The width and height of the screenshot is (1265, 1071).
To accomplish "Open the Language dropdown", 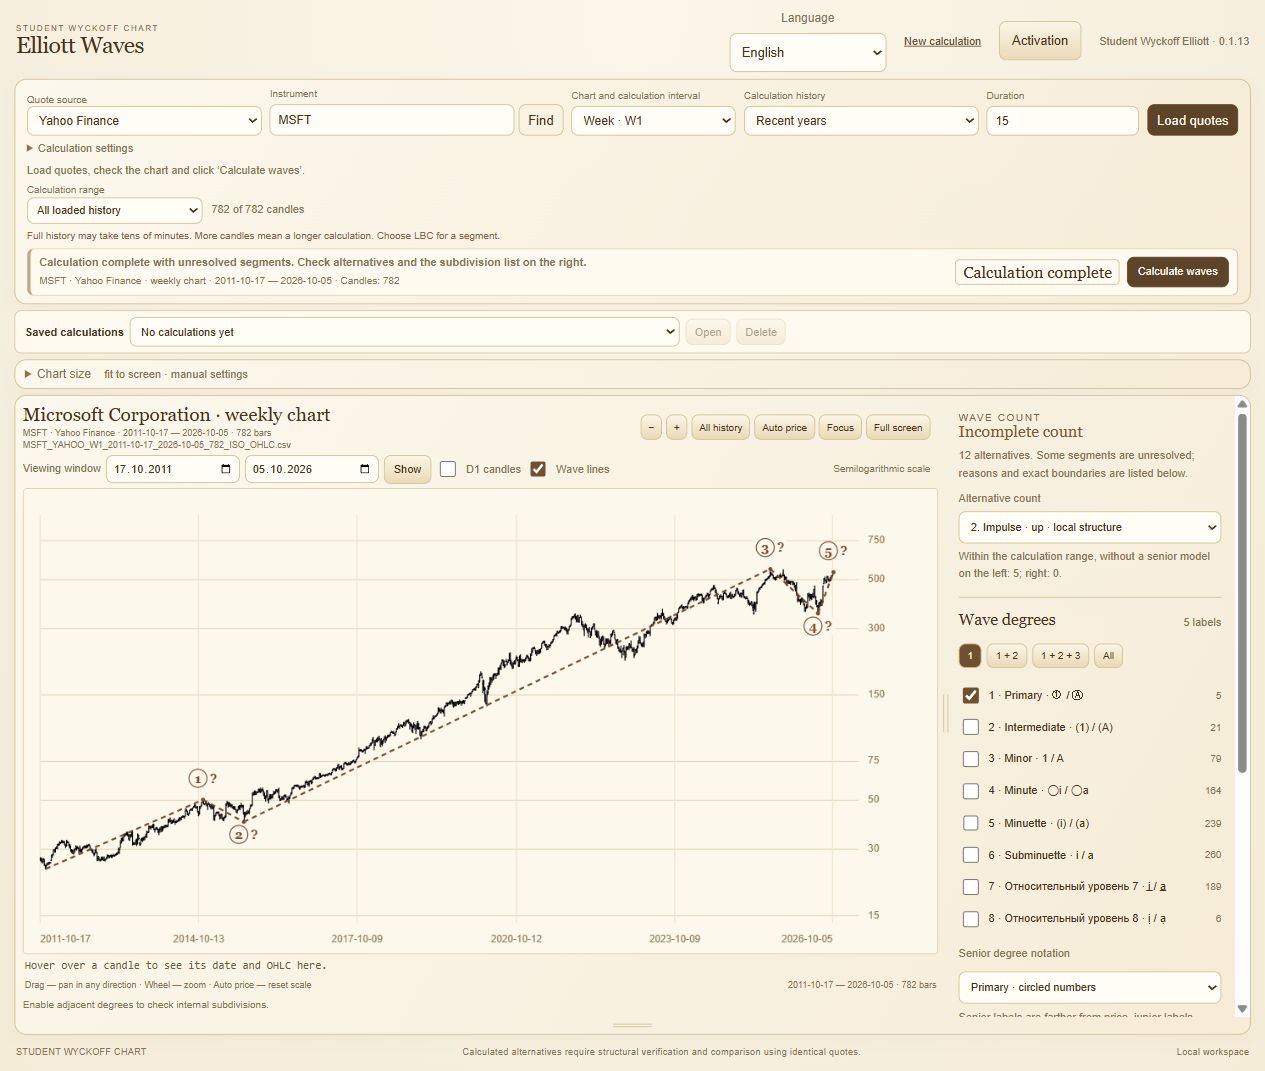I will click(x=808, y=52).
